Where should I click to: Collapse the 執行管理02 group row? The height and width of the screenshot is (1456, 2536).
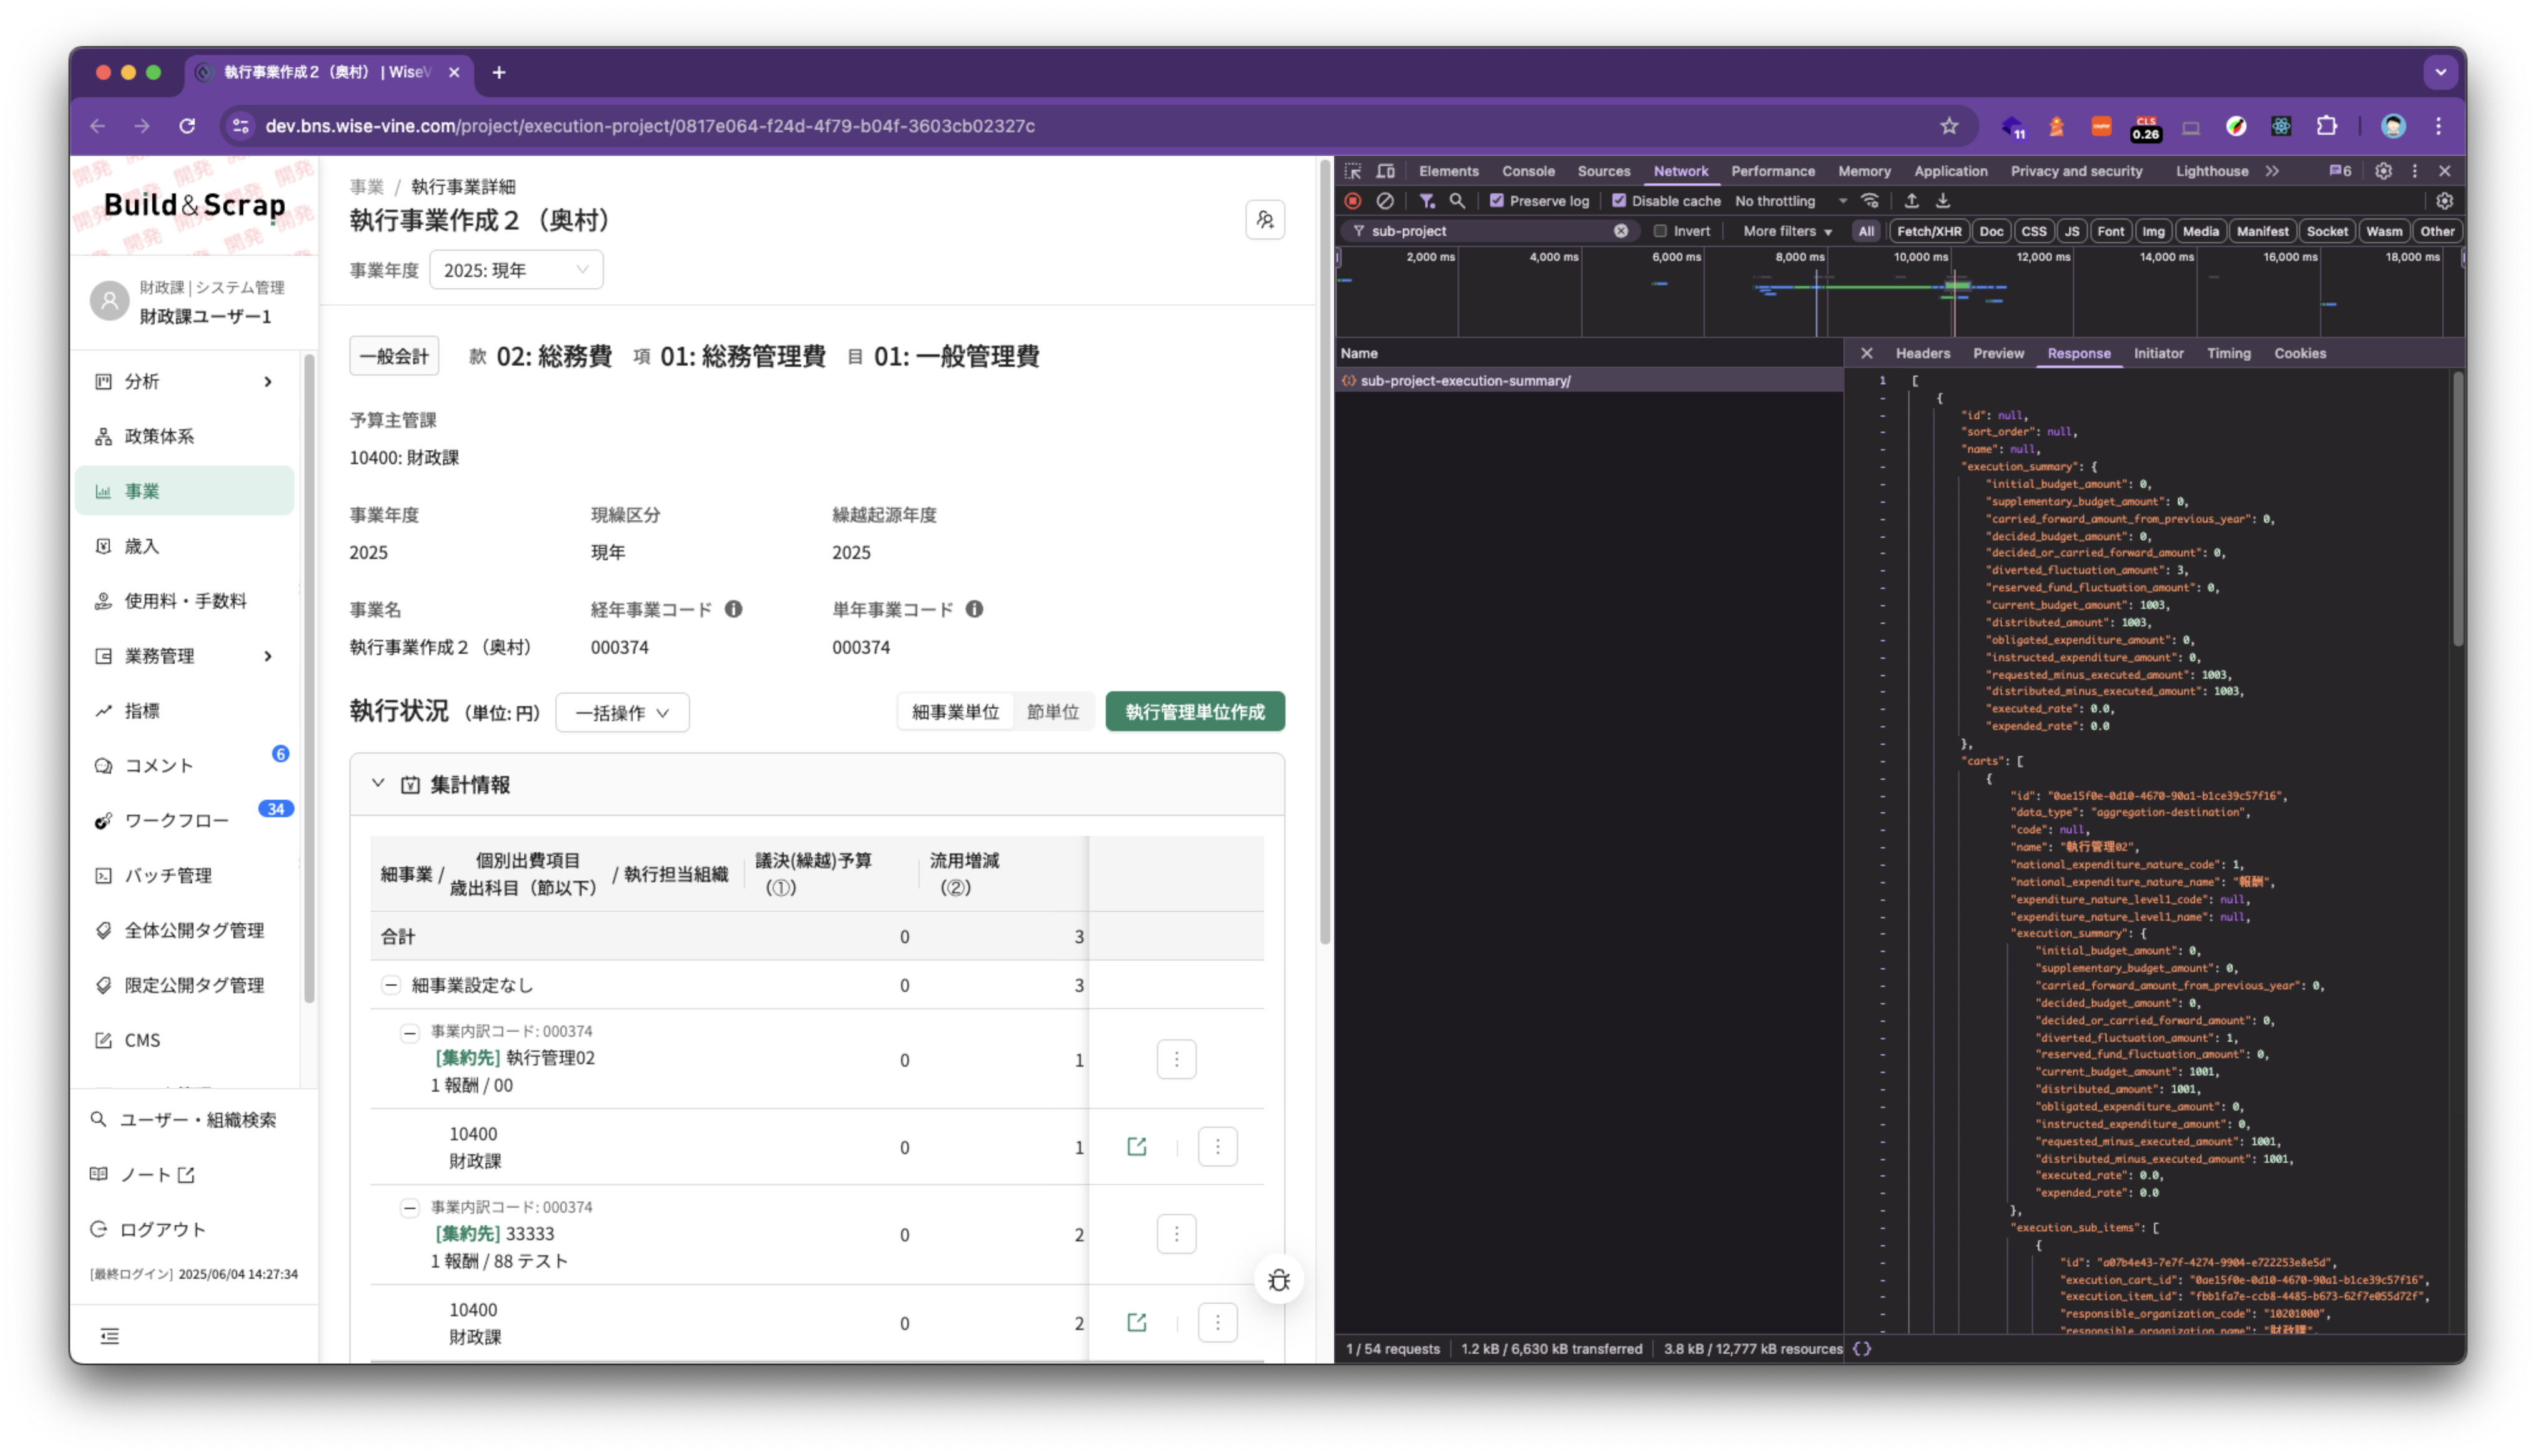(x=410, y=1033)
